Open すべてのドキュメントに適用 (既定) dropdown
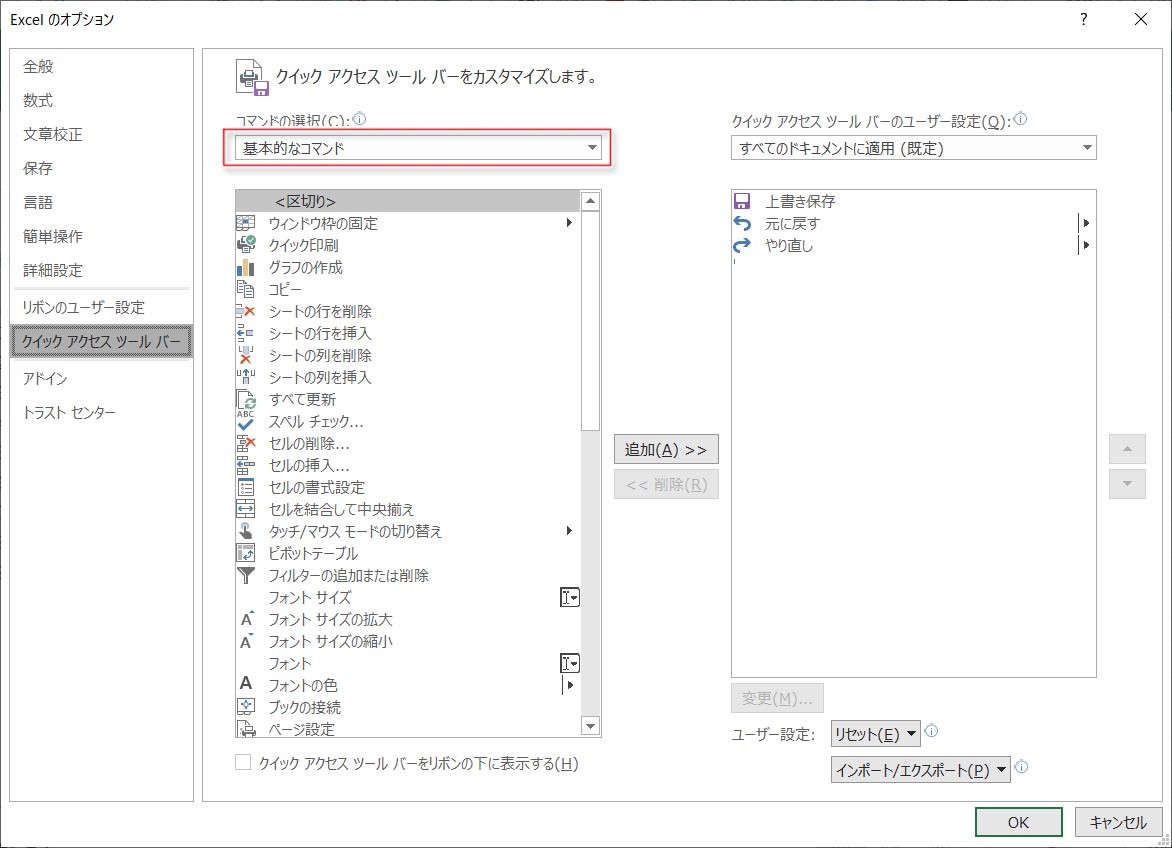This screenshot has width=1172, height=848. pos(913,148)
